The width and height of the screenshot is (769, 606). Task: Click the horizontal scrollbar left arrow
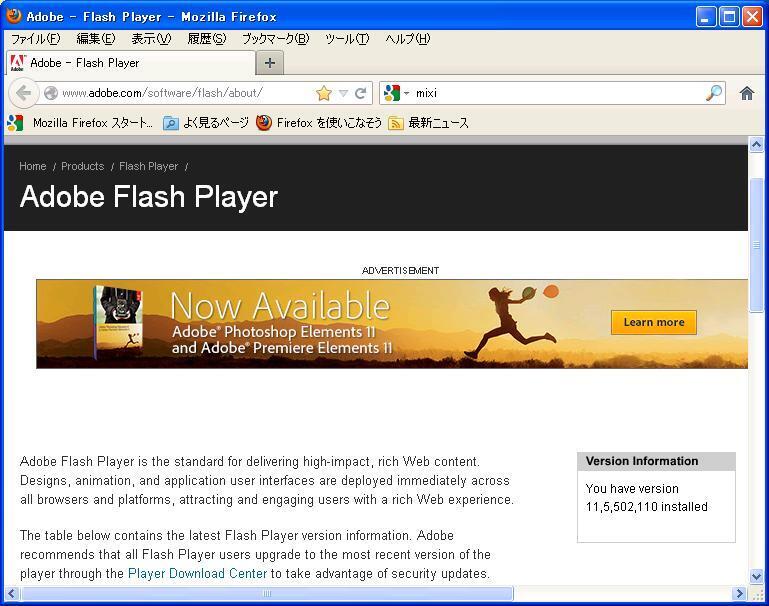click(x=12, y=594)
